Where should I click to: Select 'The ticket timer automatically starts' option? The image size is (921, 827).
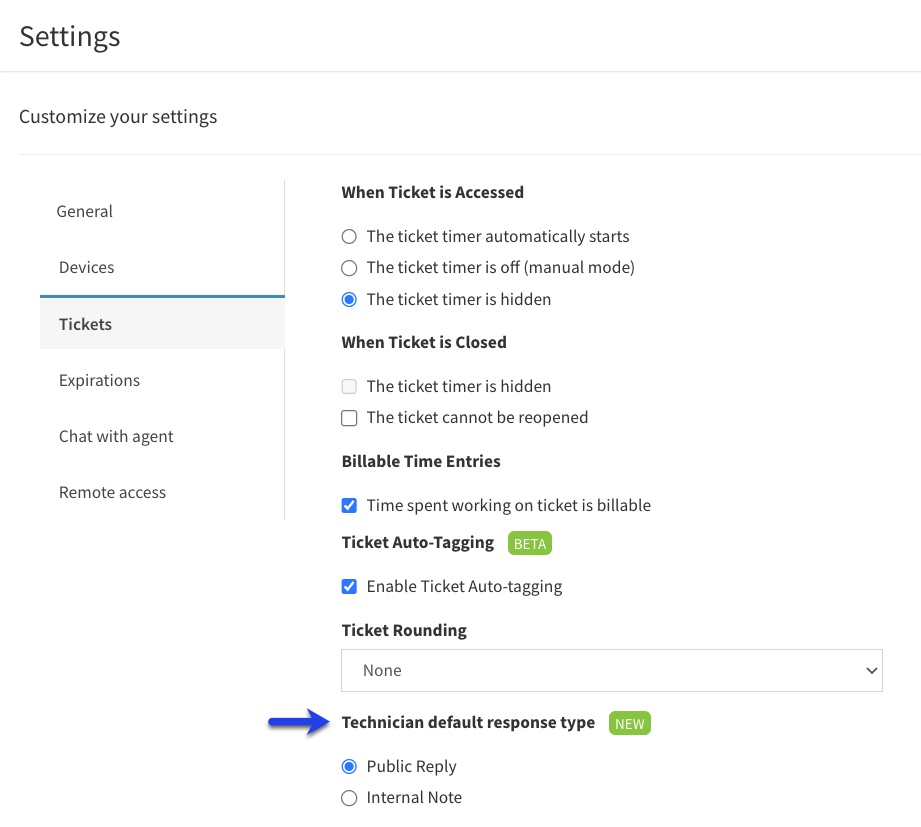tap(349, 237)
